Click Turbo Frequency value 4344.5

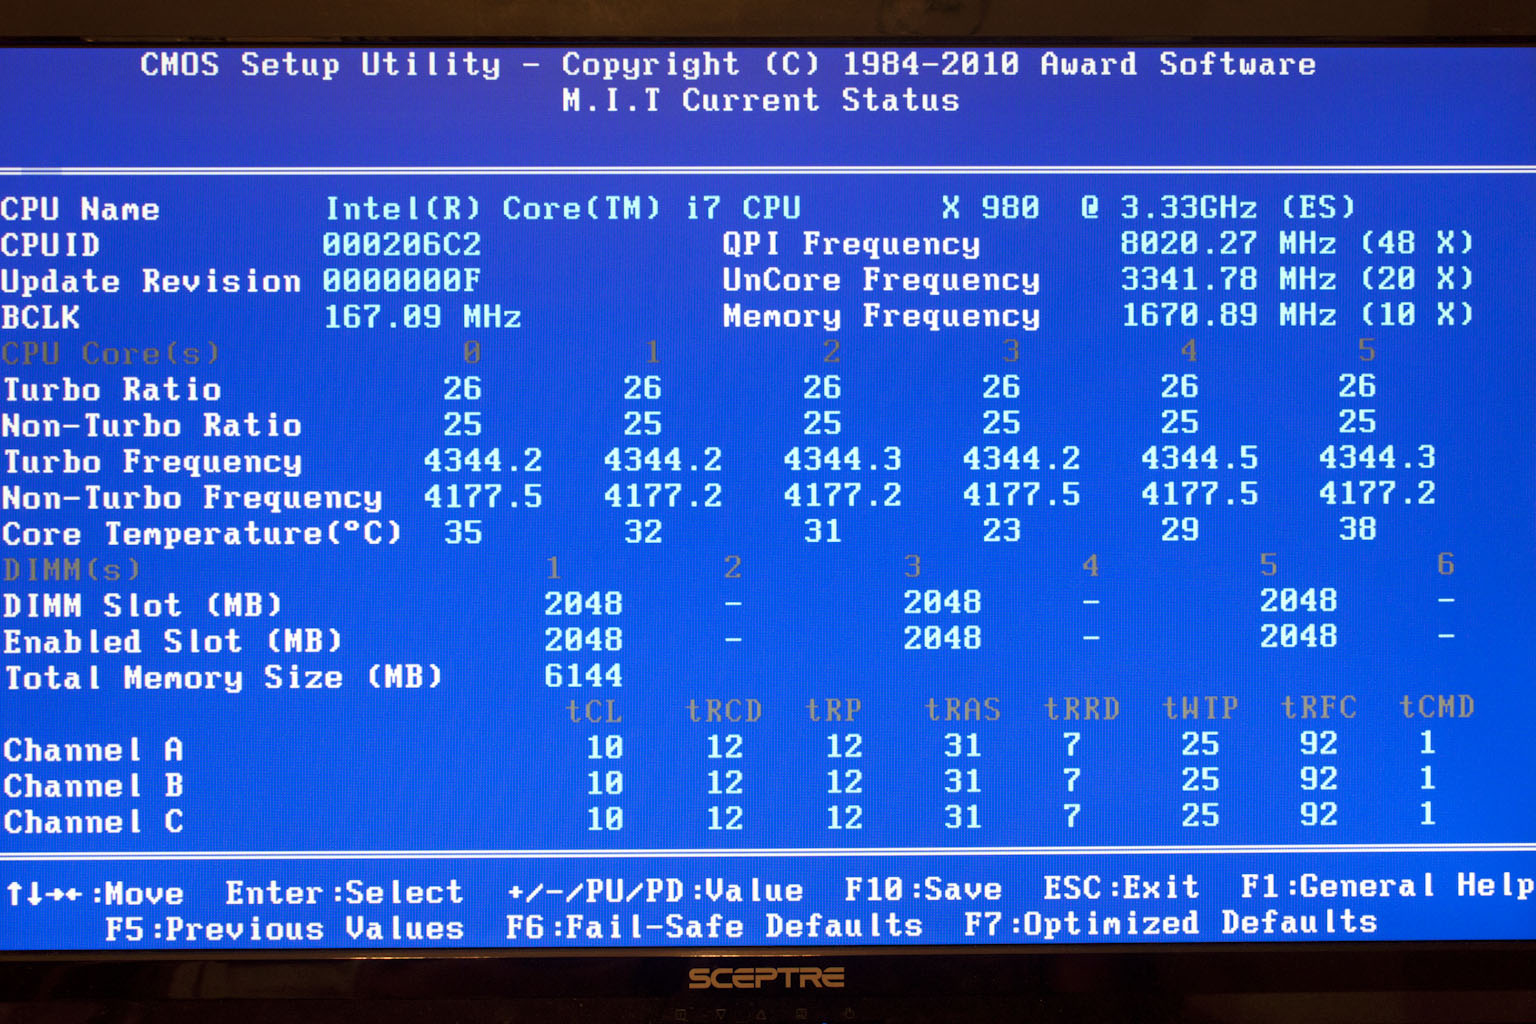click(1199, 458)
